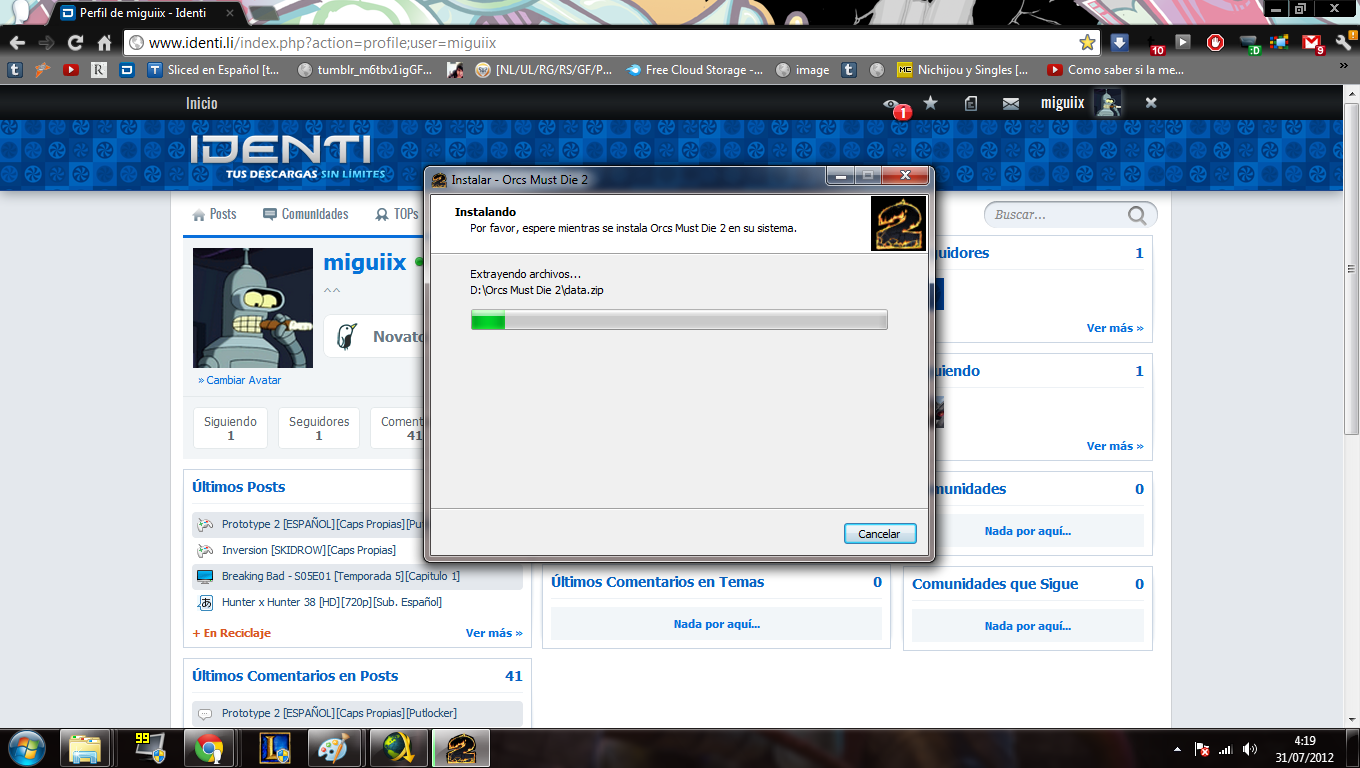Screen dimensions: 1360x768
Task: Click 'Comunidades que Sigue' heading
Action: pos(995,584)
